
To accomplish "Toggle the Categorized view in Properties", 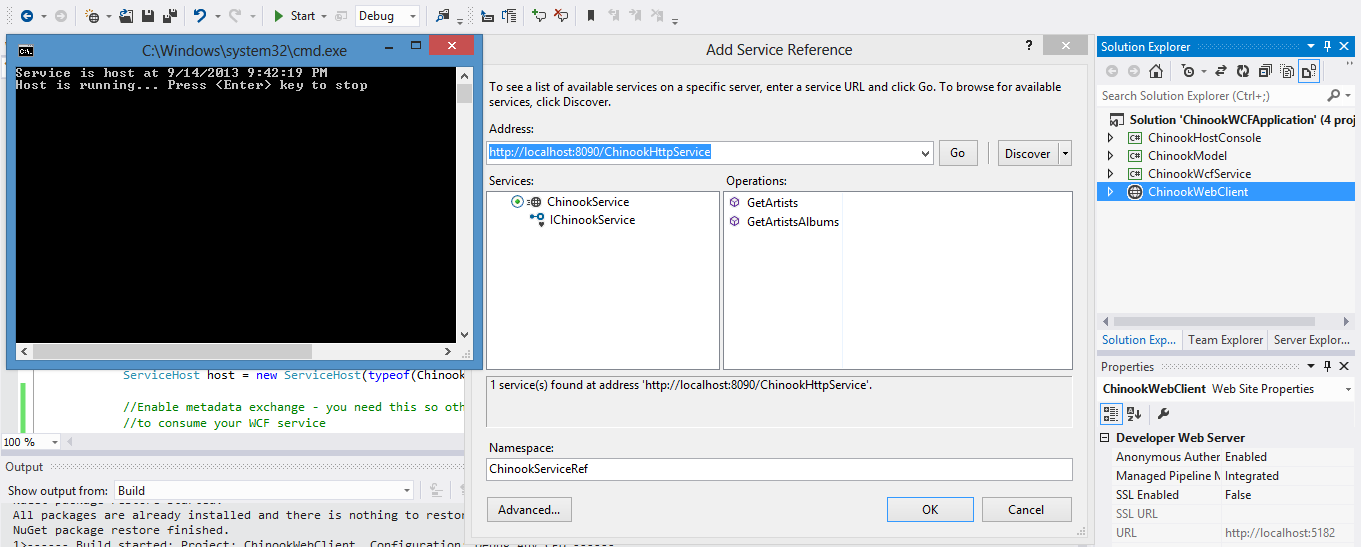I will (1110, 414).
